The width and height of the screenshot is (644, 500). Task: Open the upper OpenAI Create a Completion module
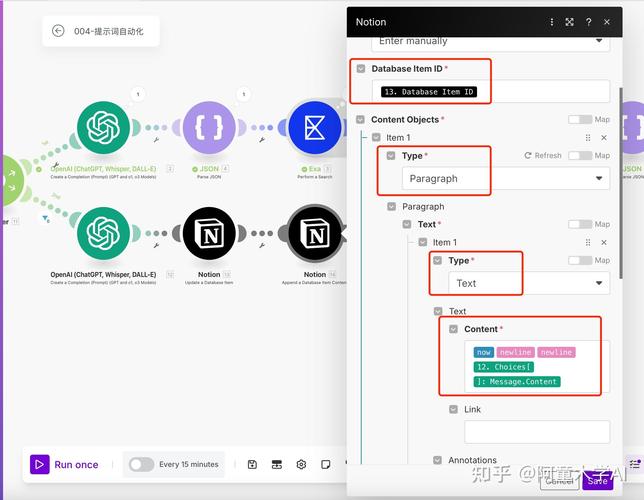point(103,127)
